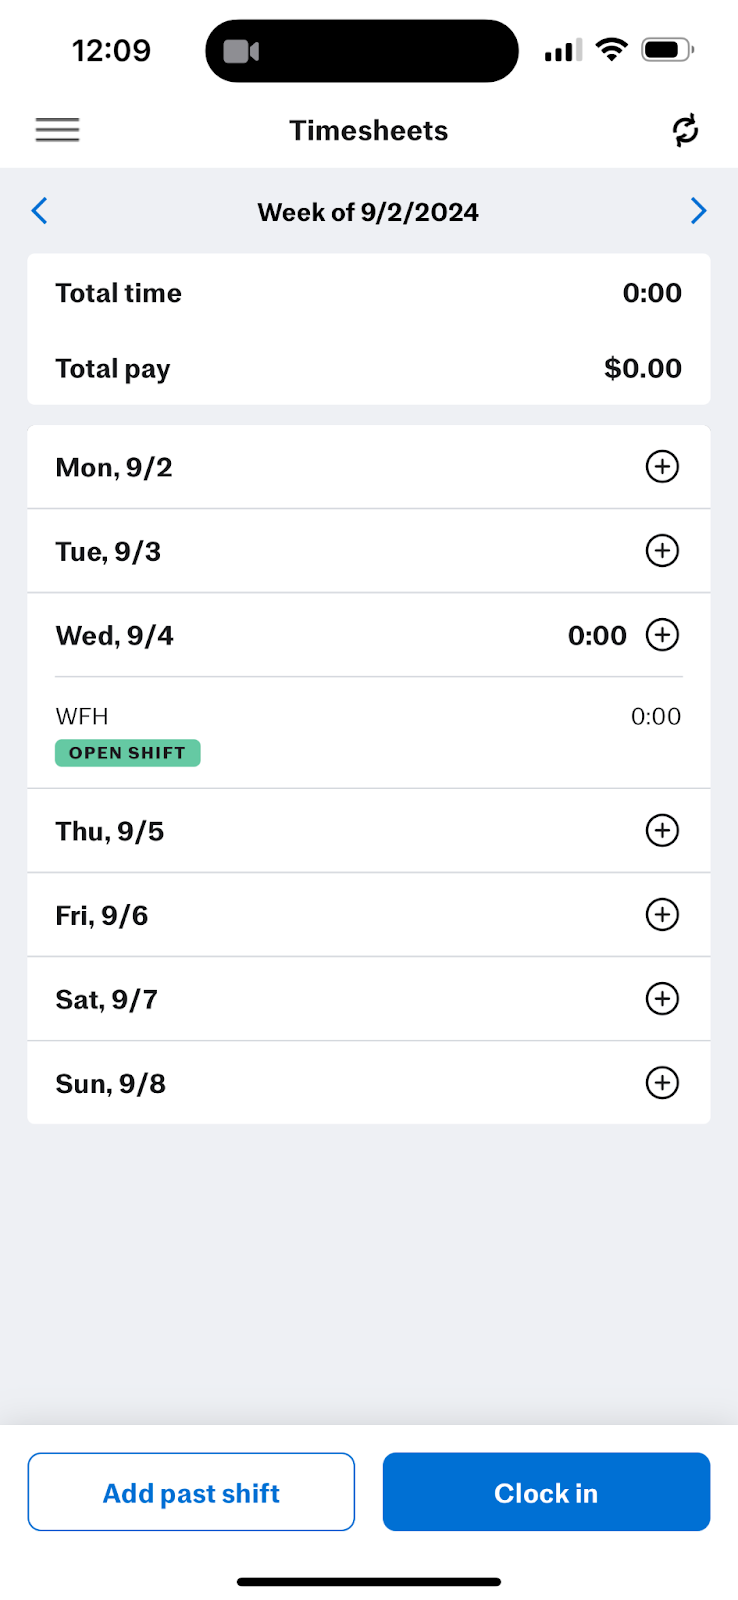
Task: Tap the Week of 9/2/2024 heading
Action: (368, 212)
